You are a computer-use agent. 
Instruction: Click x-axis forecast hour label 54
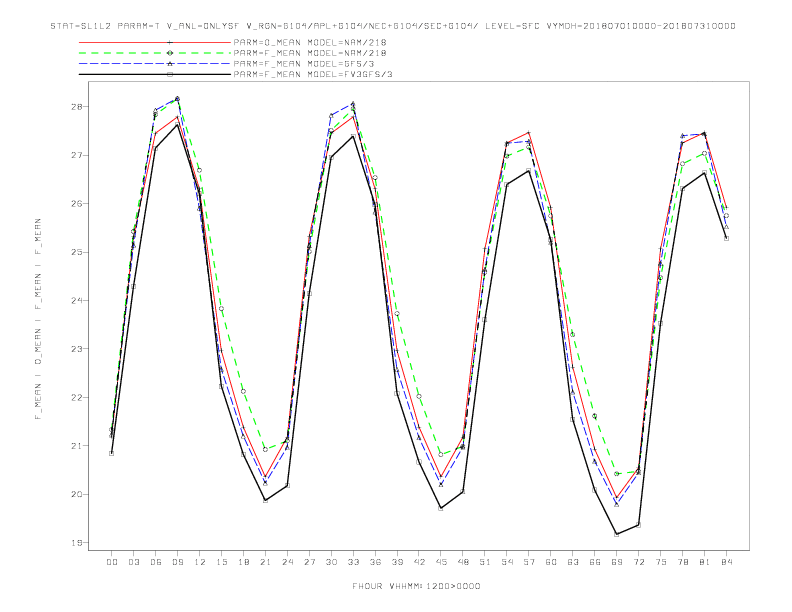point(507,562)
